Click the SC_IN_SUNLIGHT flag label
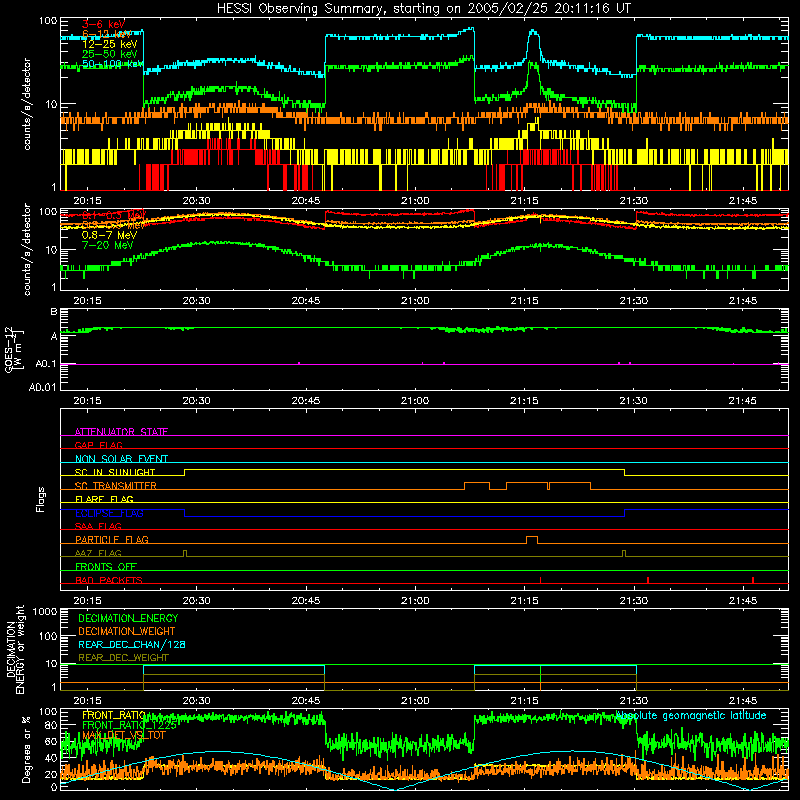The height and width of the screenshot is (800, 800). pos(115,472)
